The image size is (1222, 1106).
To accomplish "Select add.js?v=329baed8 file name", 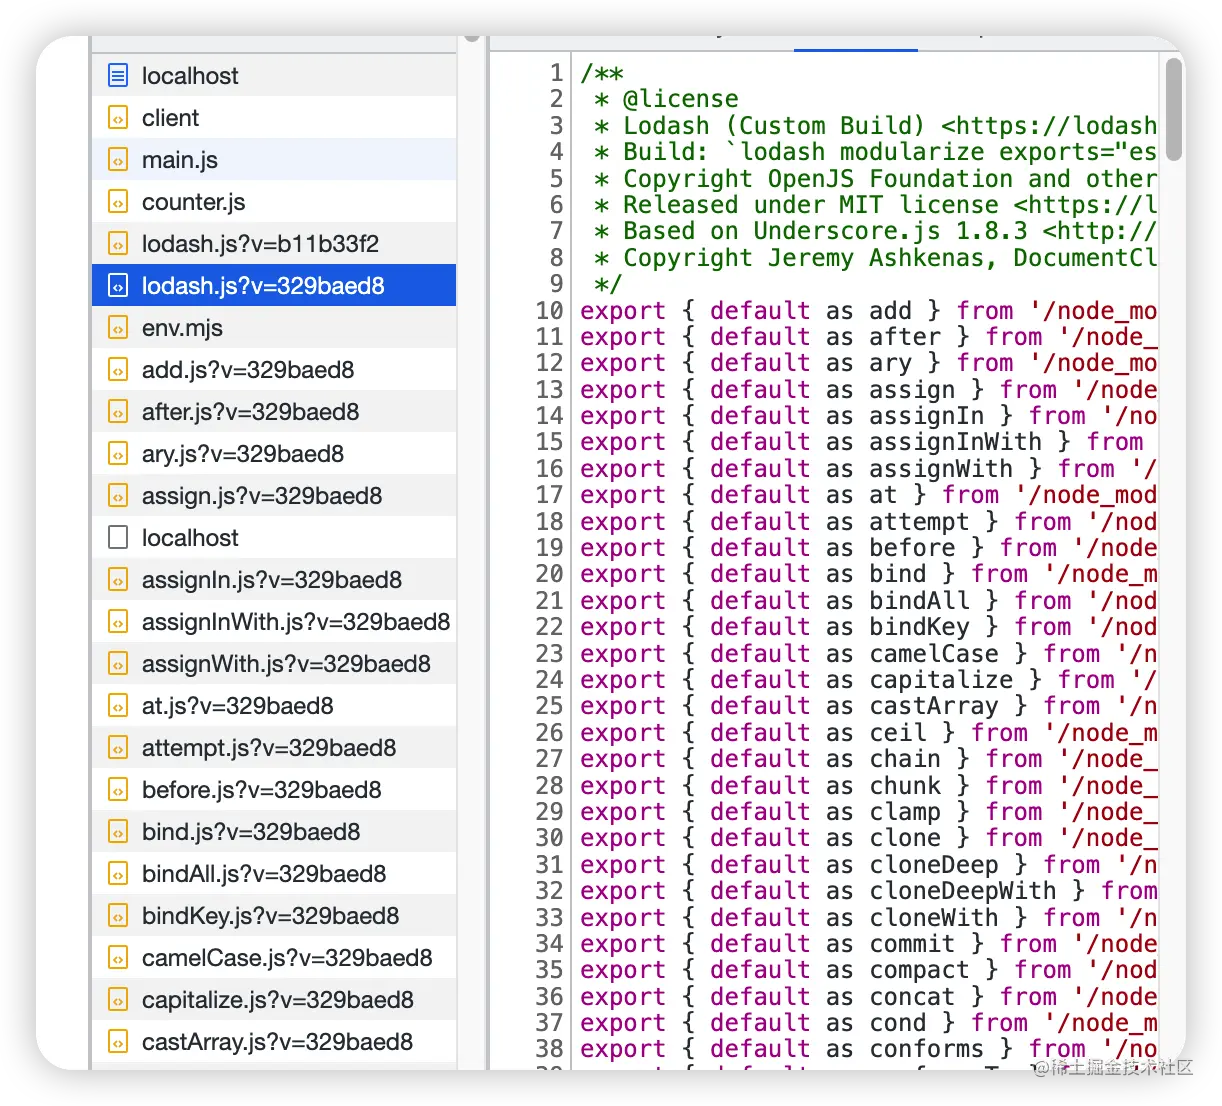I will (248, 370).
